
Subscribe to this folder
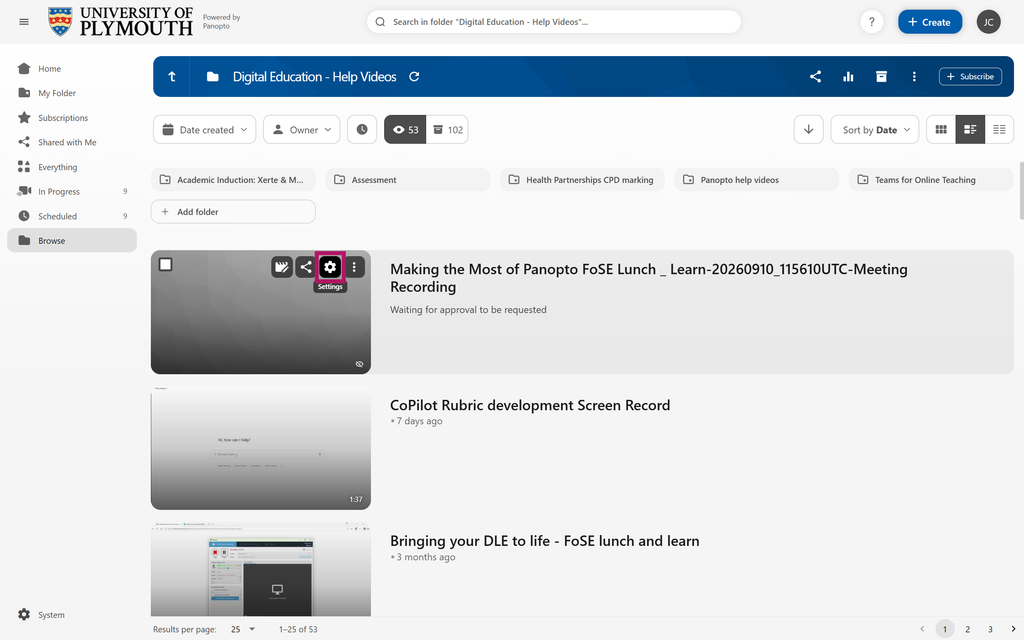coord(970,76)
